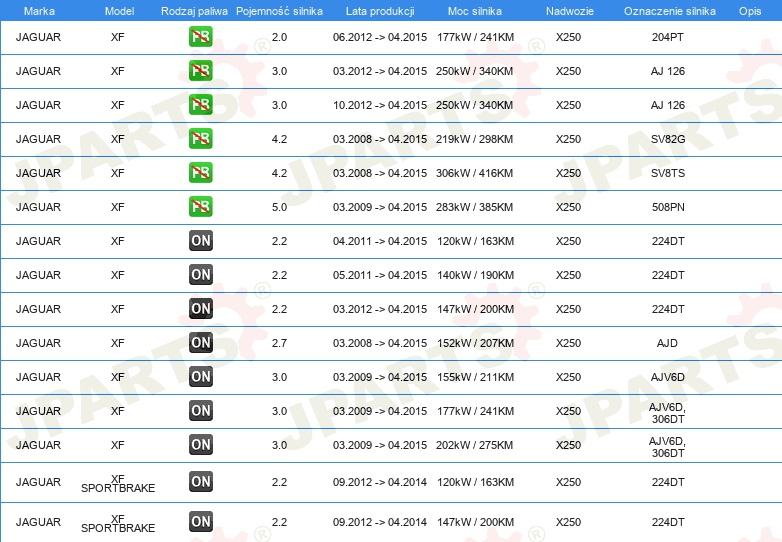Image resolution: width=782 pixels, height=542 pixels.
Task: Click the Rodzaj paliwa column header
Action: point(194,11)
